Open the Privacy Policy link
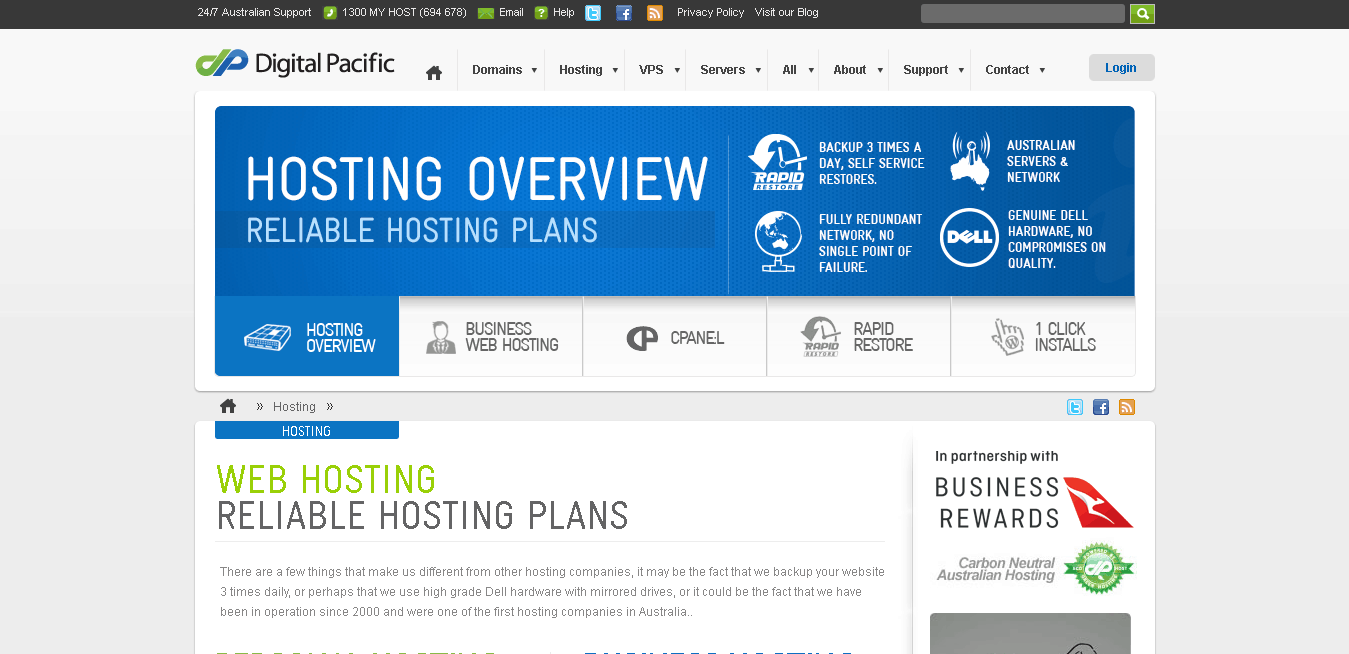 click(x=710, y=13)
